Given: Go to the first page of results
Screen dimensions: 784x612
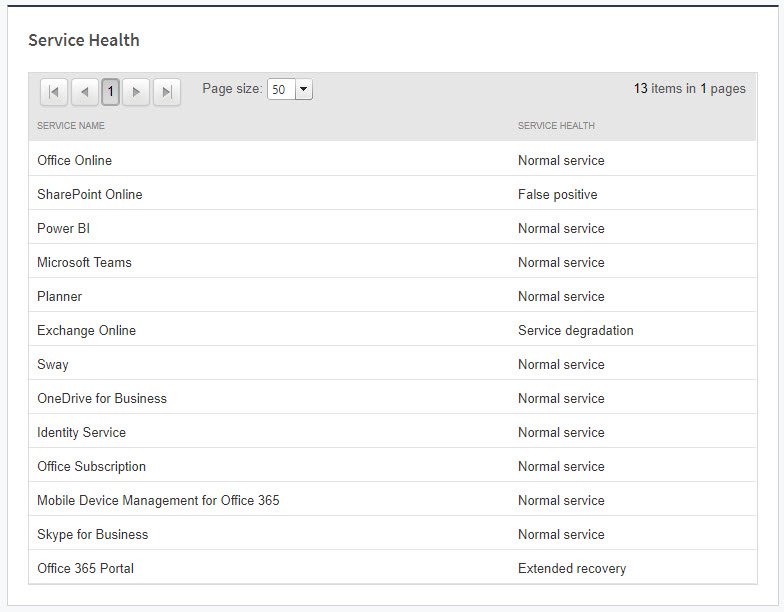Looking at the screenshot, I should click(54, 92).
